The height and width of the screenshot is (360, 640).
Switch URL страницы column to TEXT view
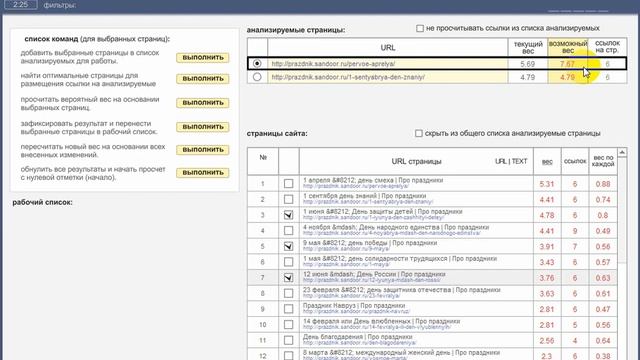click(520, 161)
